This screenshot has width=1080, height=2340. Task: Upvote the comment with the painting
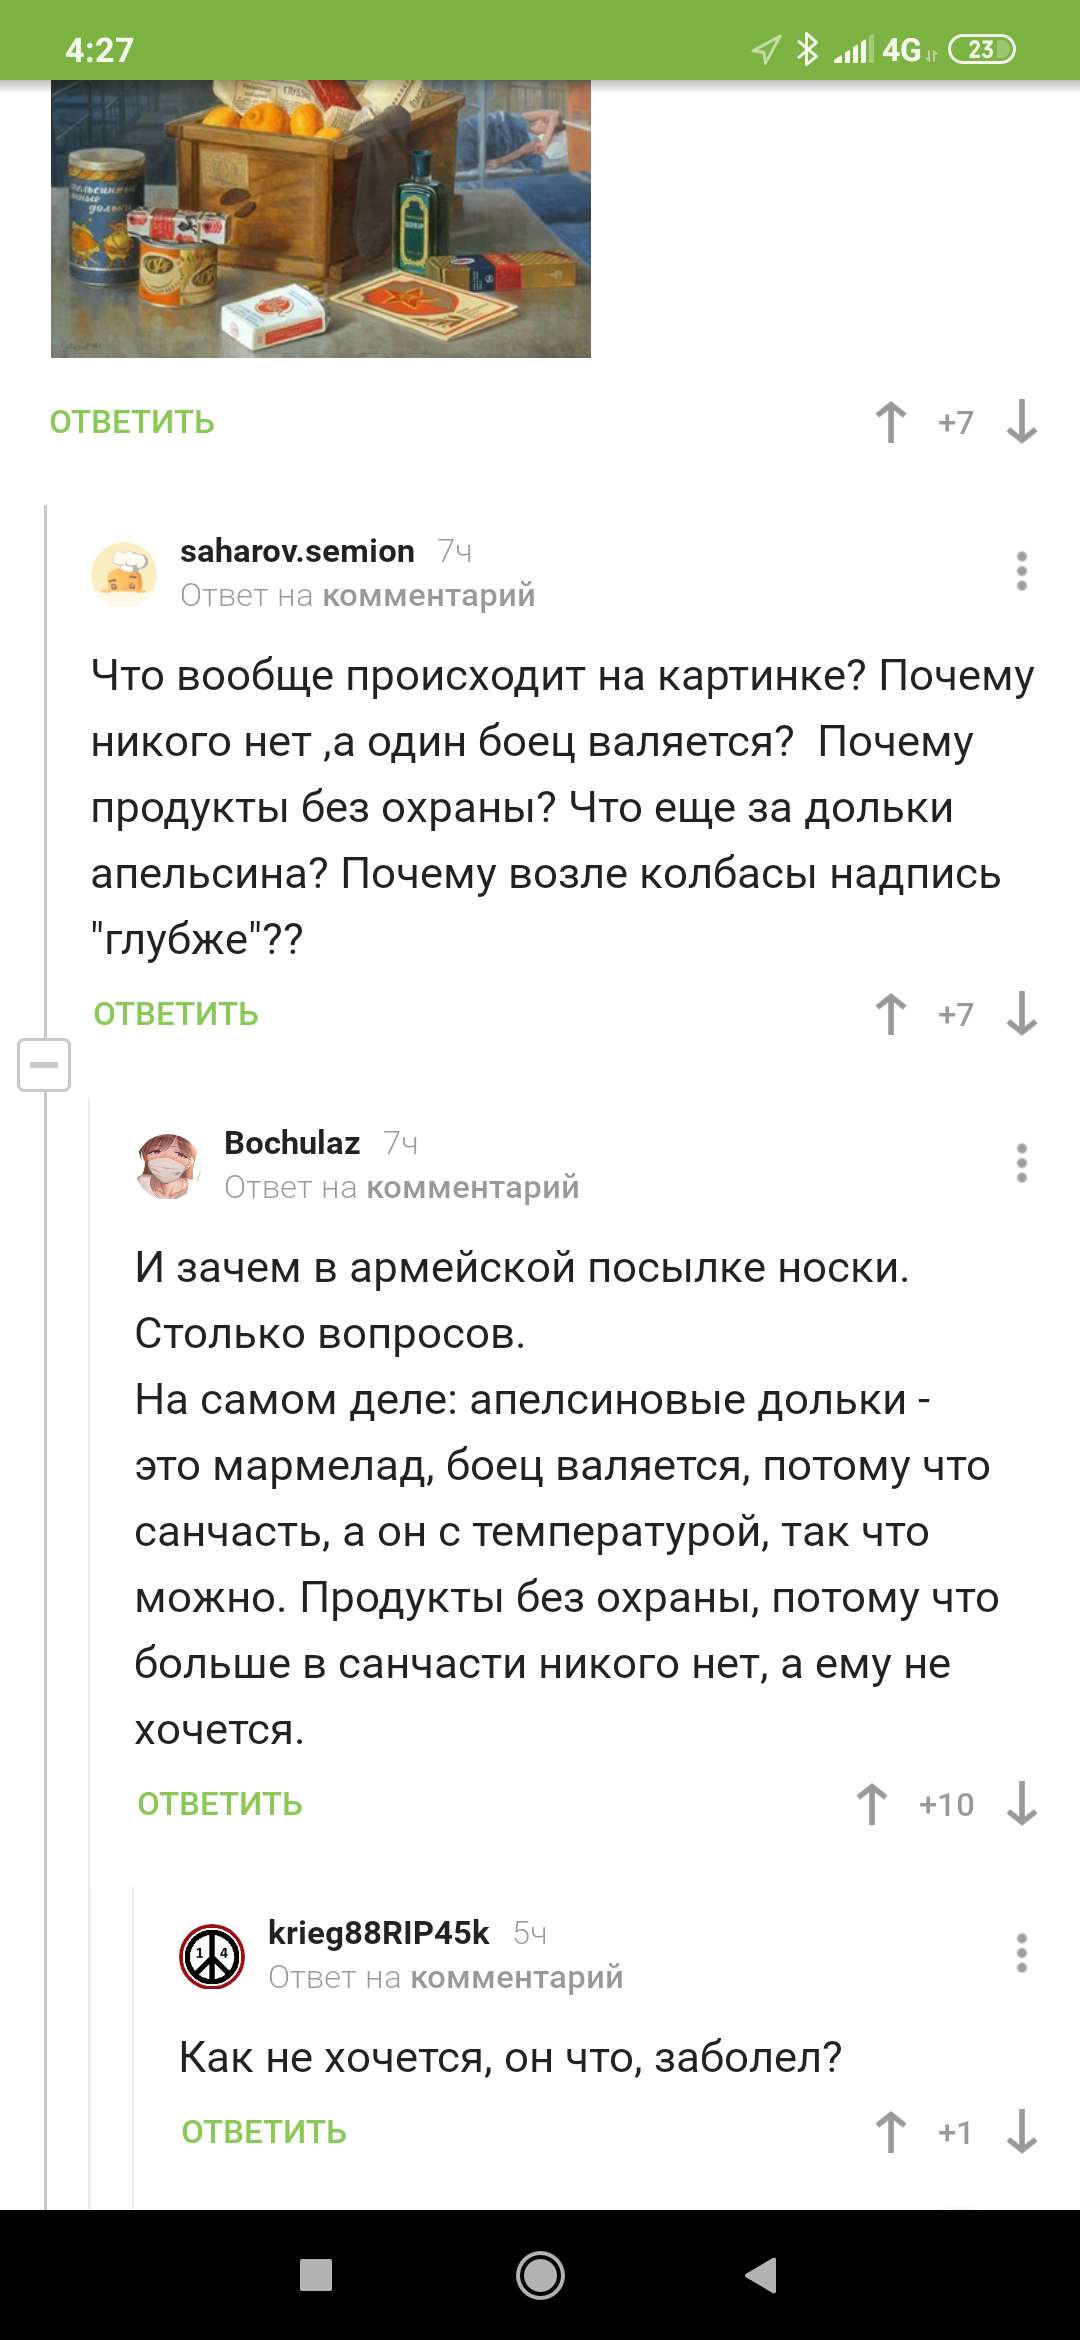coord(890,422)
